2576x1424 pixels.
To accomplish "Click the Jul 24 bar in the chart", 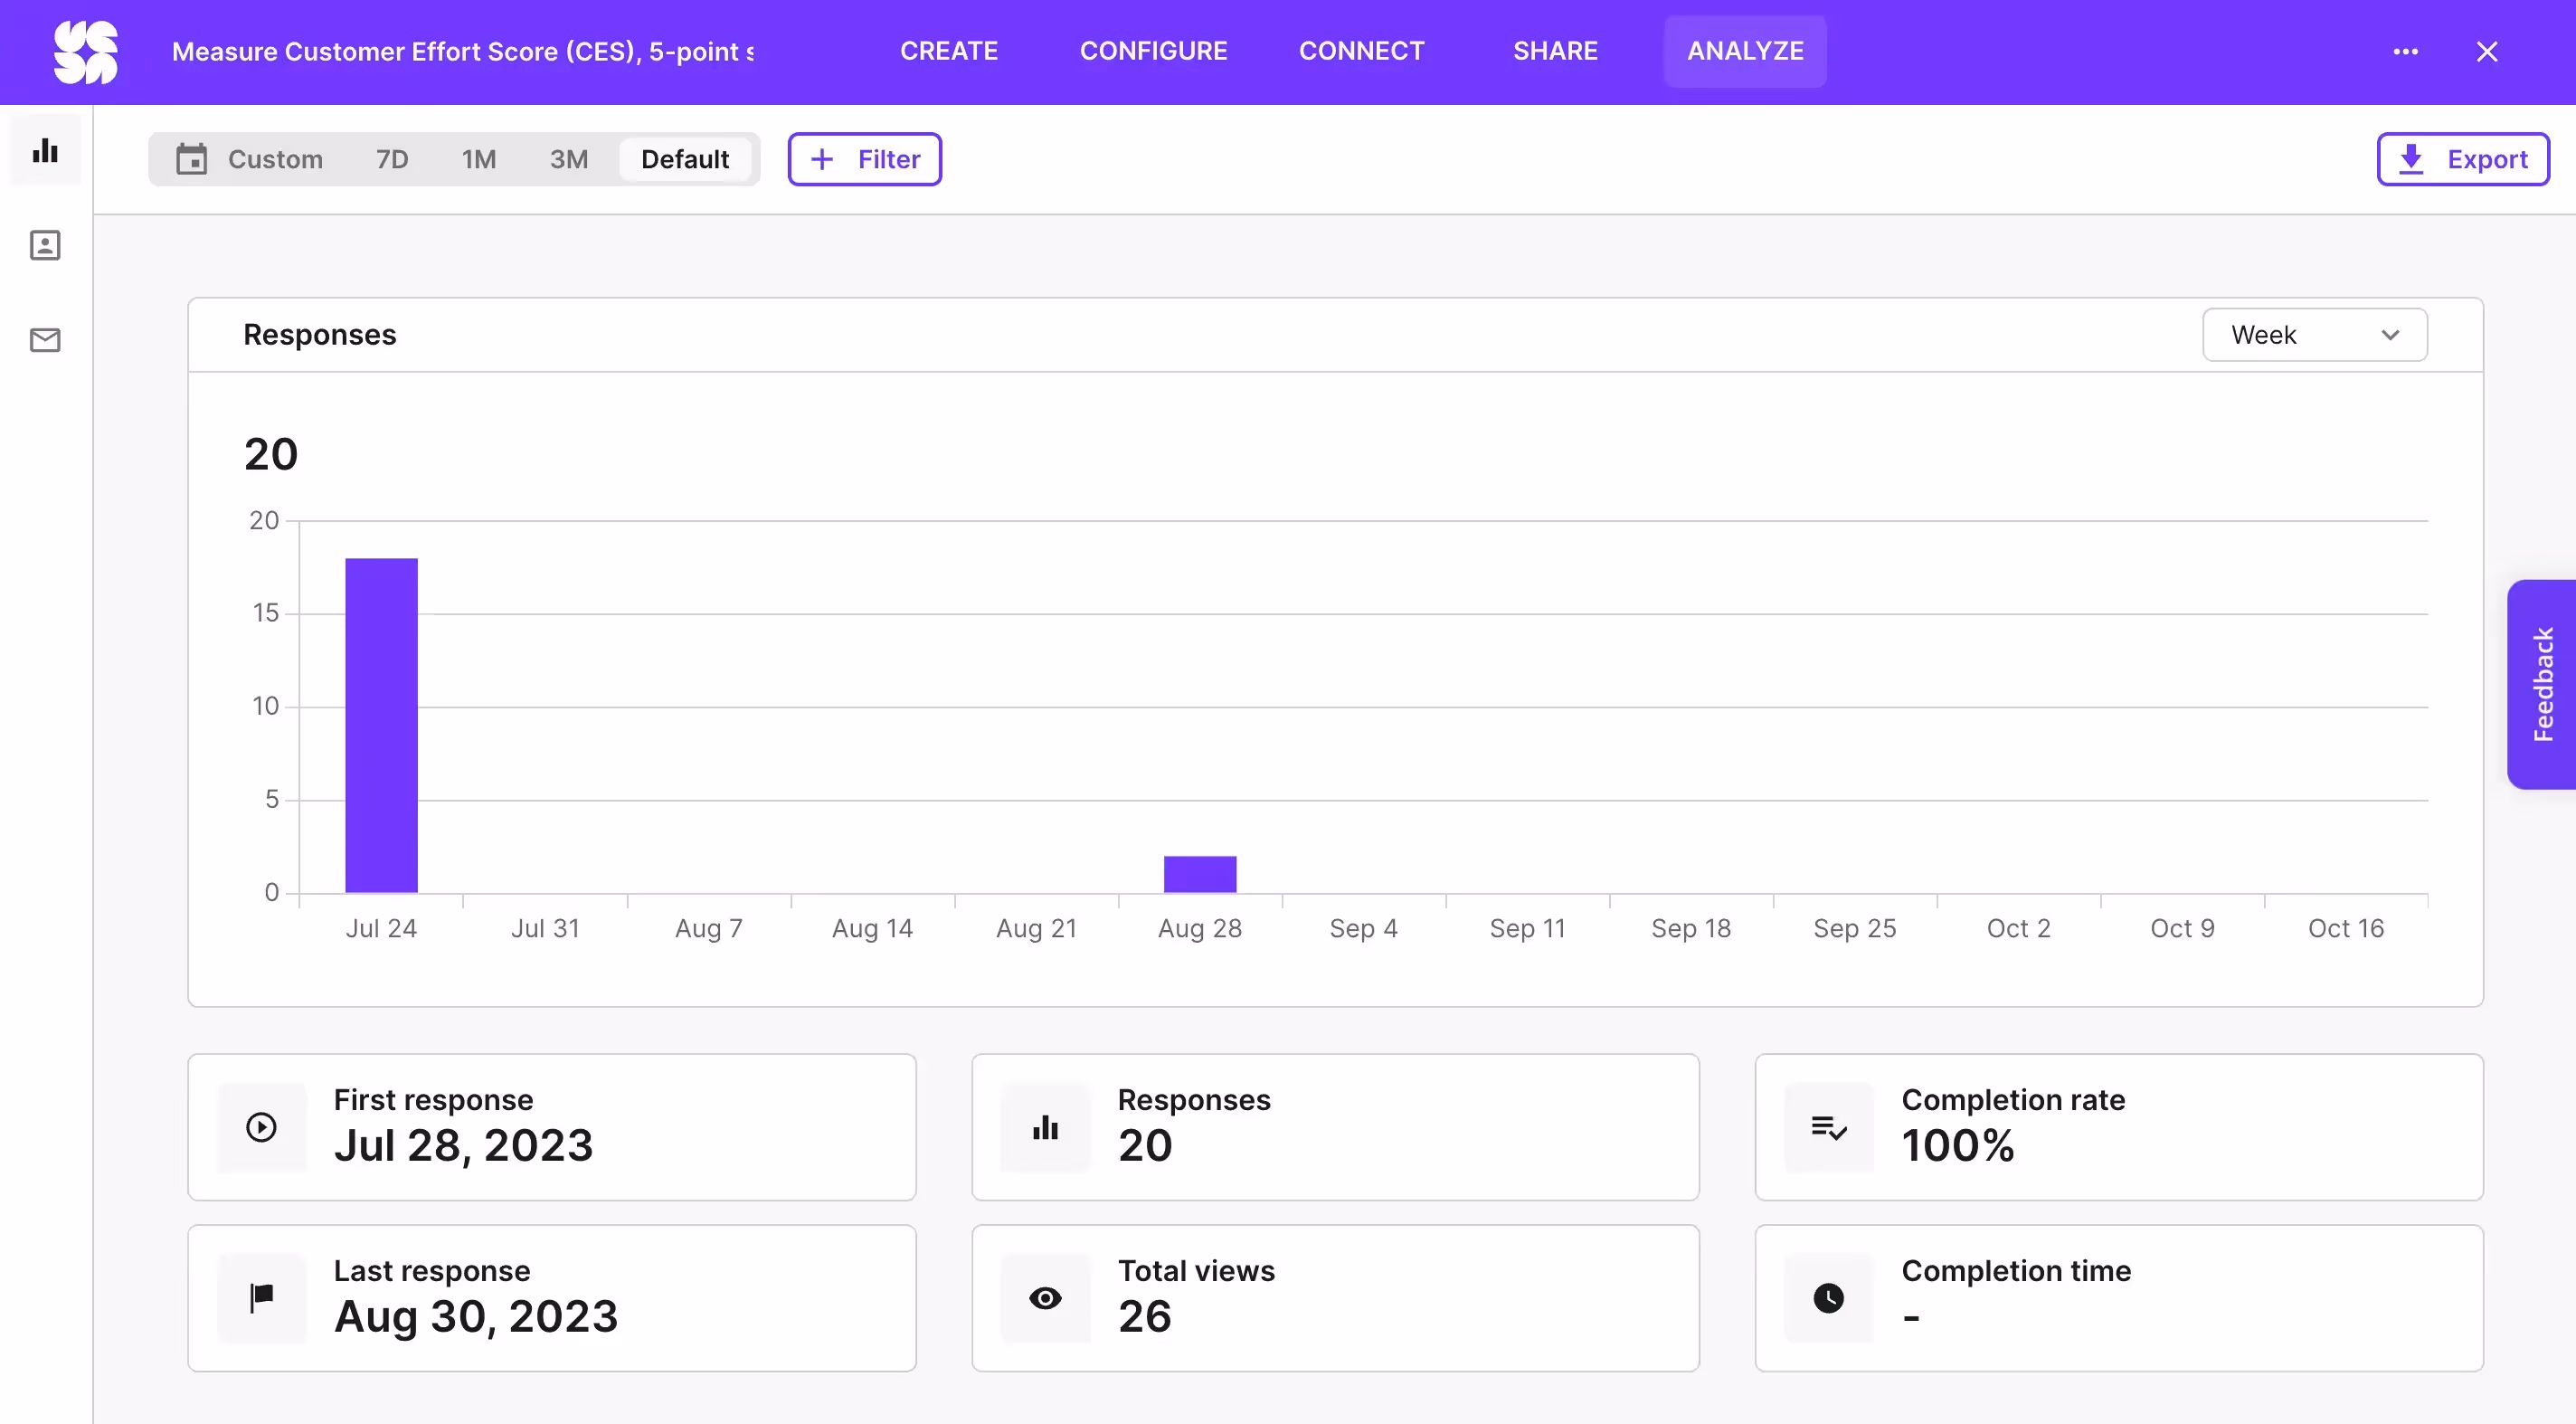I will click(381, 725).
